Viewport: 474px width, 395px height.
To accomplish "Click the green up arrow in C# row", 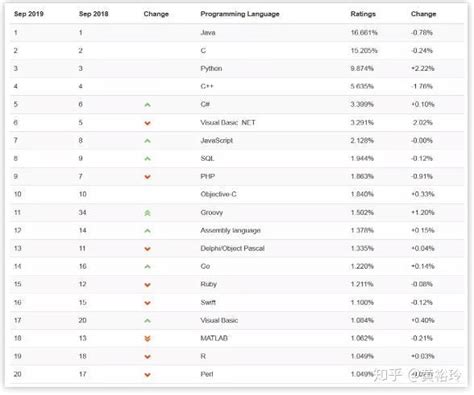I will click(147, 105).
